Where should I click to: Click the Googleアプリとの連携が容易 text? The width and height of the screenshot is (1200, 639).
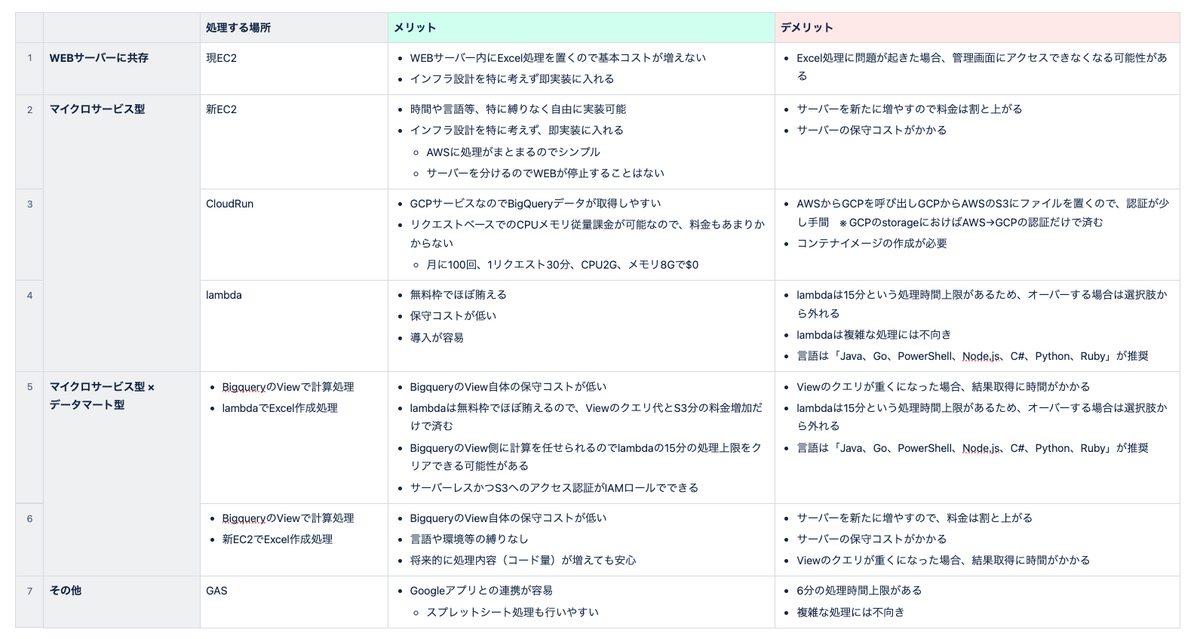pos(481,591)
